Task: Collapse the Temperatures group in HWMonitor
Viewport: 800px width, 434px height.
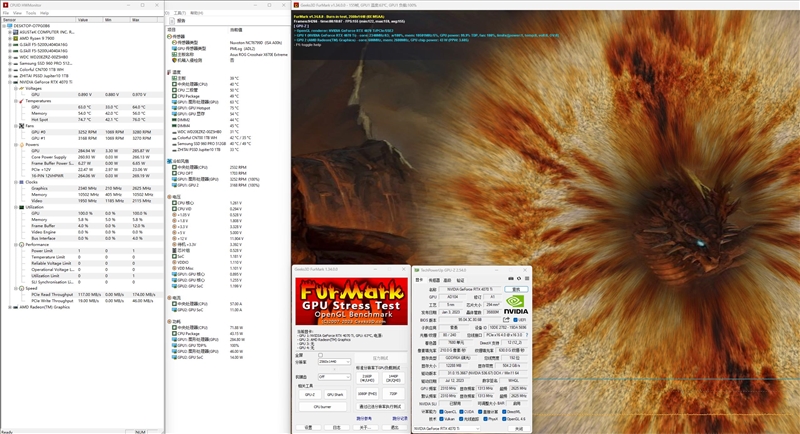Action: pos(16,101)
